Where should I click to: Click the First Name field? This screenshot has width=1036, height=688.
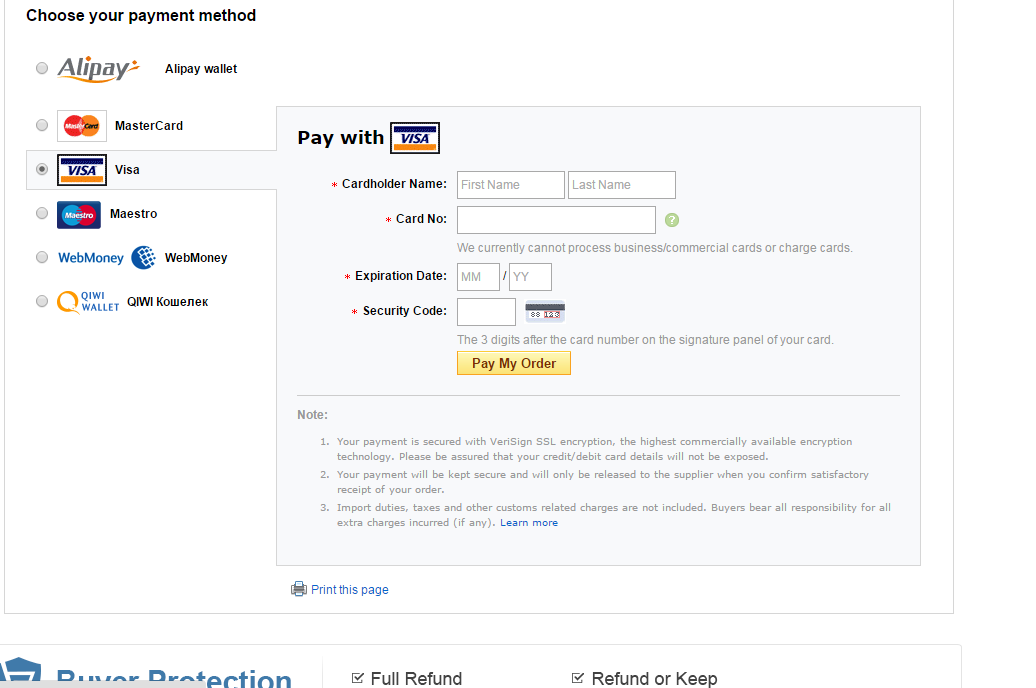(x=511, y=185)
